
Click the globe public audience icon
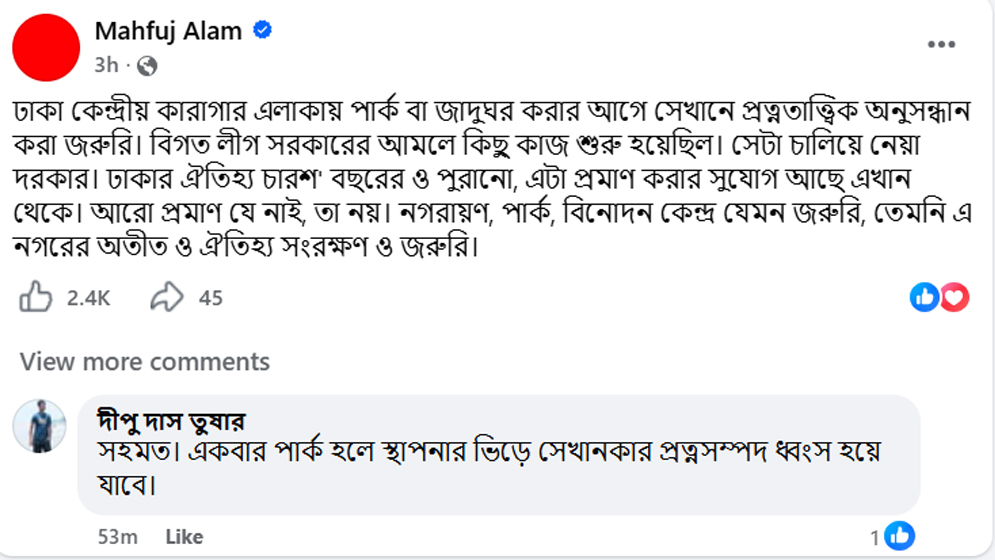coord(147,66)
